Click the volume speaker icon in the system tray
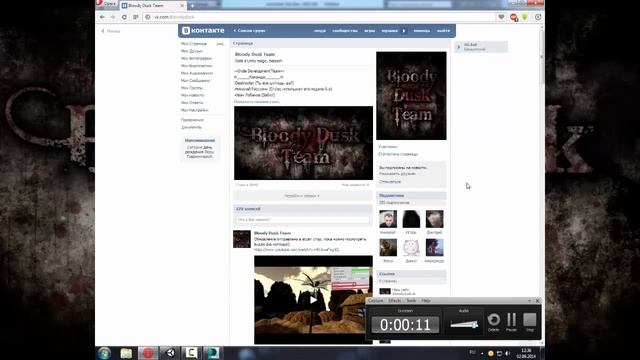Image resolution: width=640 pixels, height=360 pixels. tap(507, 353)
